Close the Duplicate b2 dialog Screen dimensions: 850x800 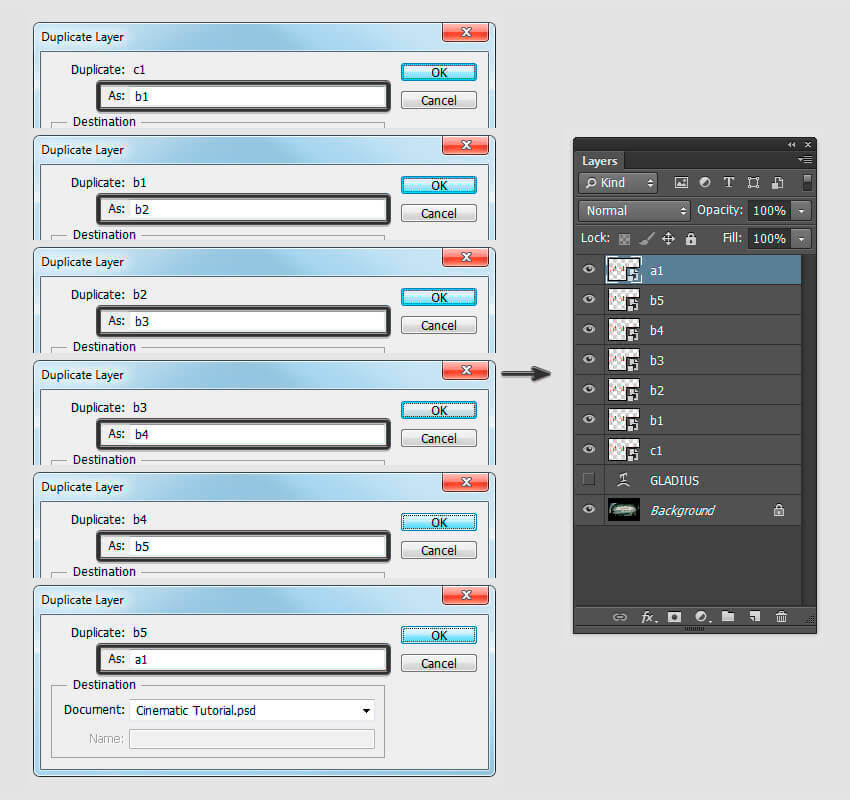point(466,257)
